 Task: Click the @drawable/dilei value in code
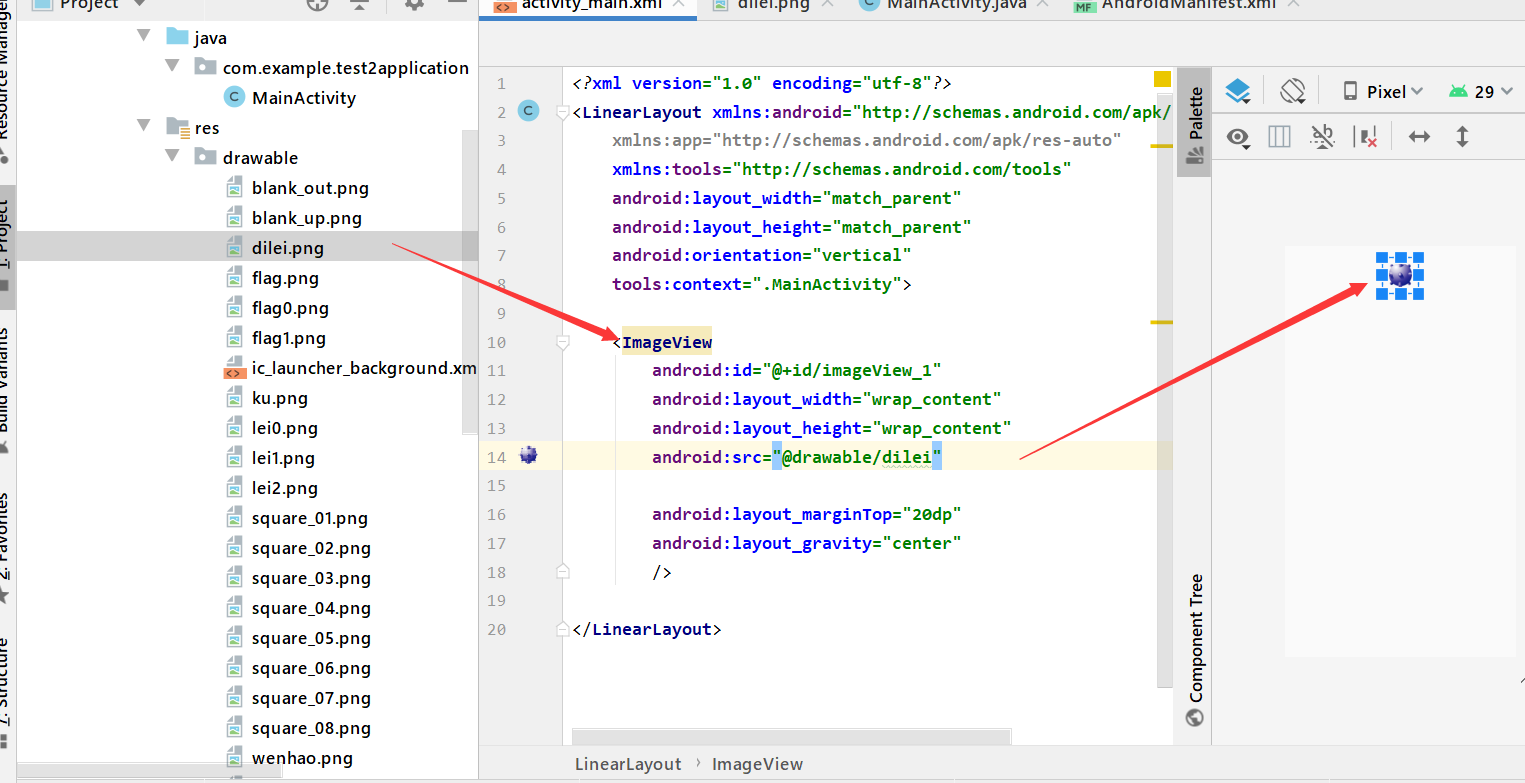tap(857, 457)
